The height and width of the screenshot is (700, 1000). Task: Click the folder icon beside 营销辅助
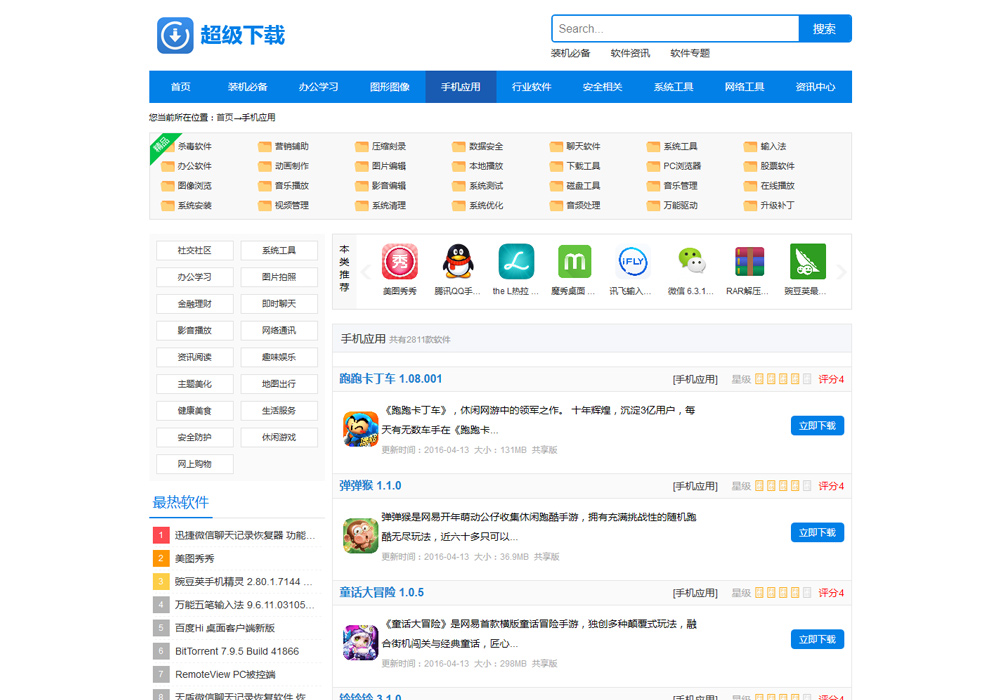pyautogui.click(x=265, y=147)
